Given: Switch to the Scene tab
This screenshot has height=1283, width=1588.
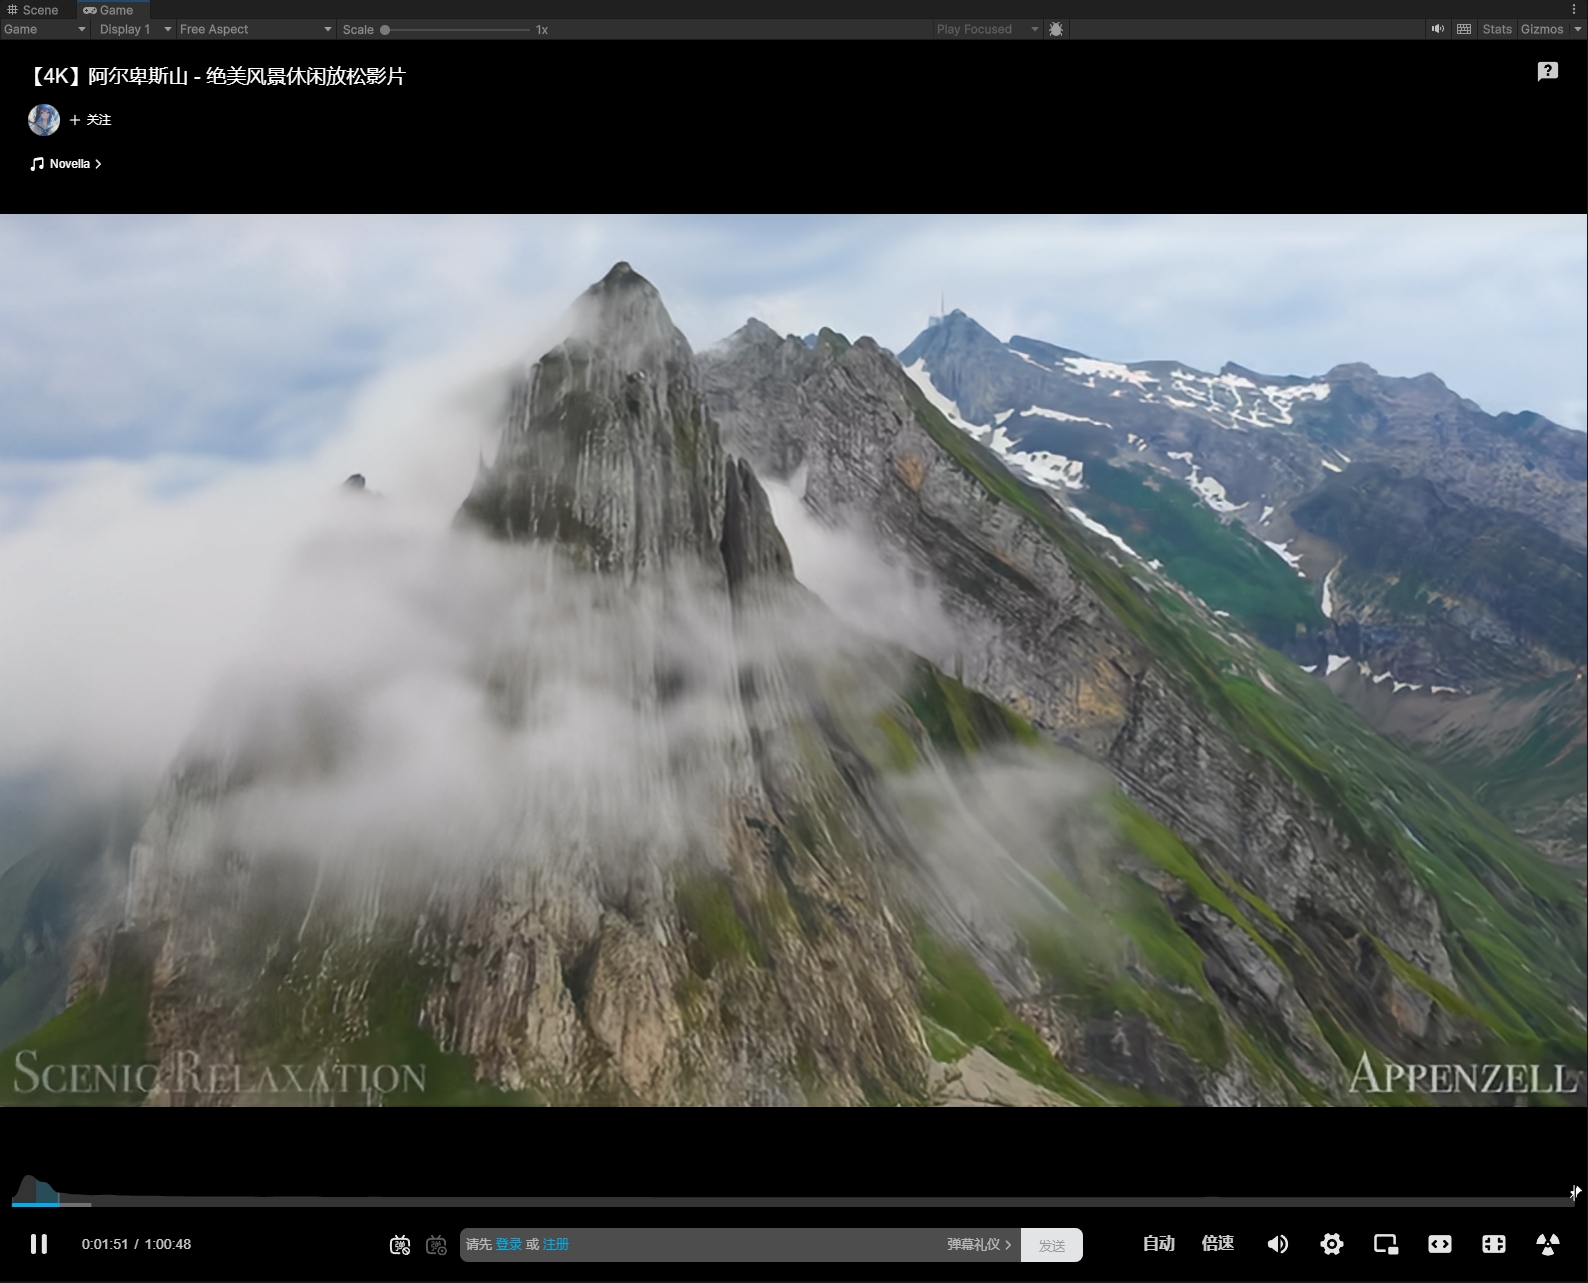Looking at the screenshot, I should 34,10.
